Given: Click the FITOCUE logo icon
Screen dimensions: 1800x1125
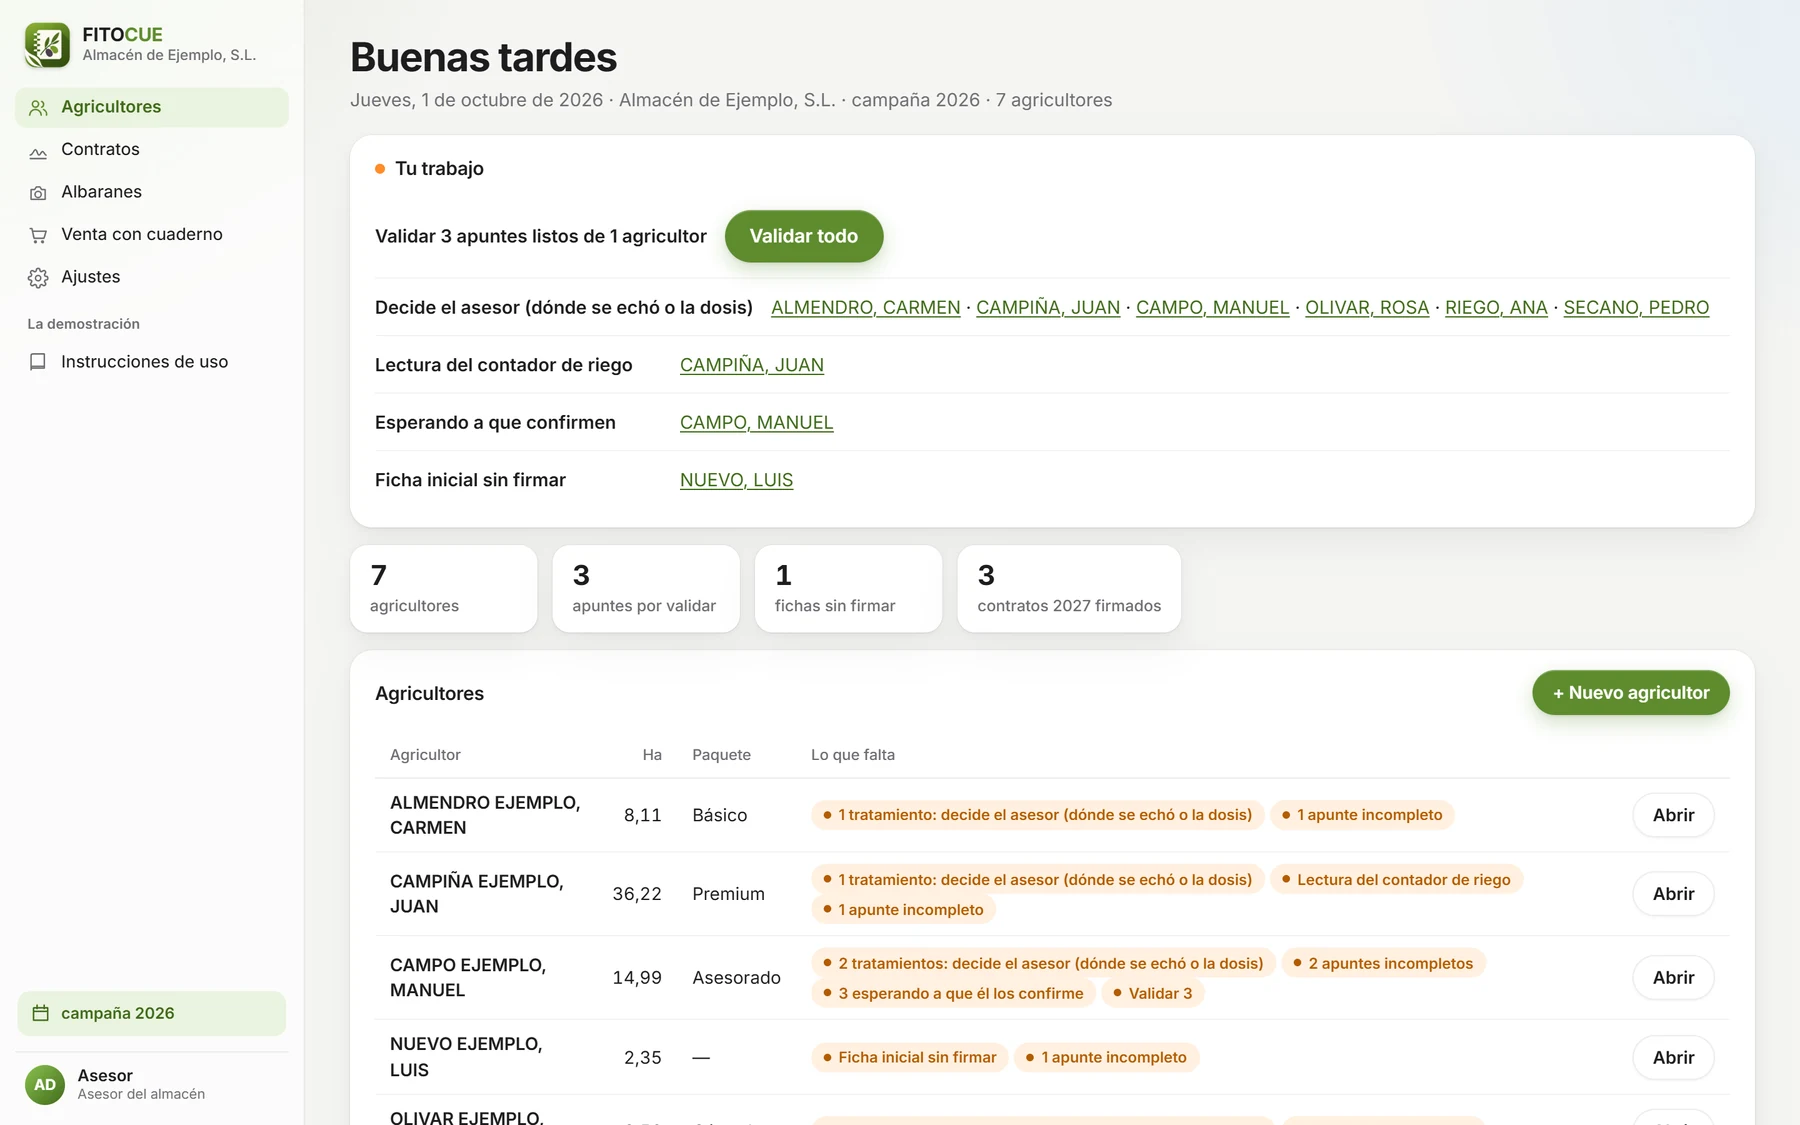Looking at the screenshot, I should pos(47,45).
